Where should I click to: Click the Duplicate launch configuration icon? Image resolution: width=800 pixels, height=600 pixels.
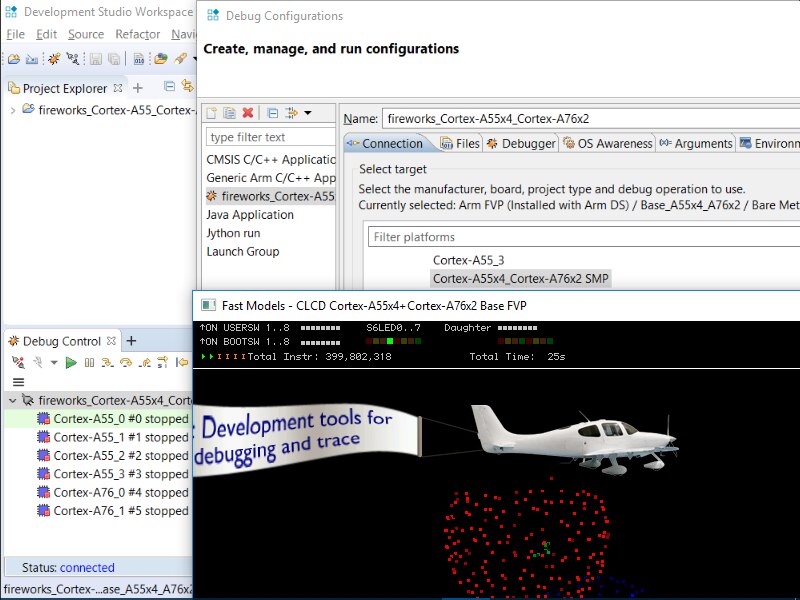(x=229, y=113)
